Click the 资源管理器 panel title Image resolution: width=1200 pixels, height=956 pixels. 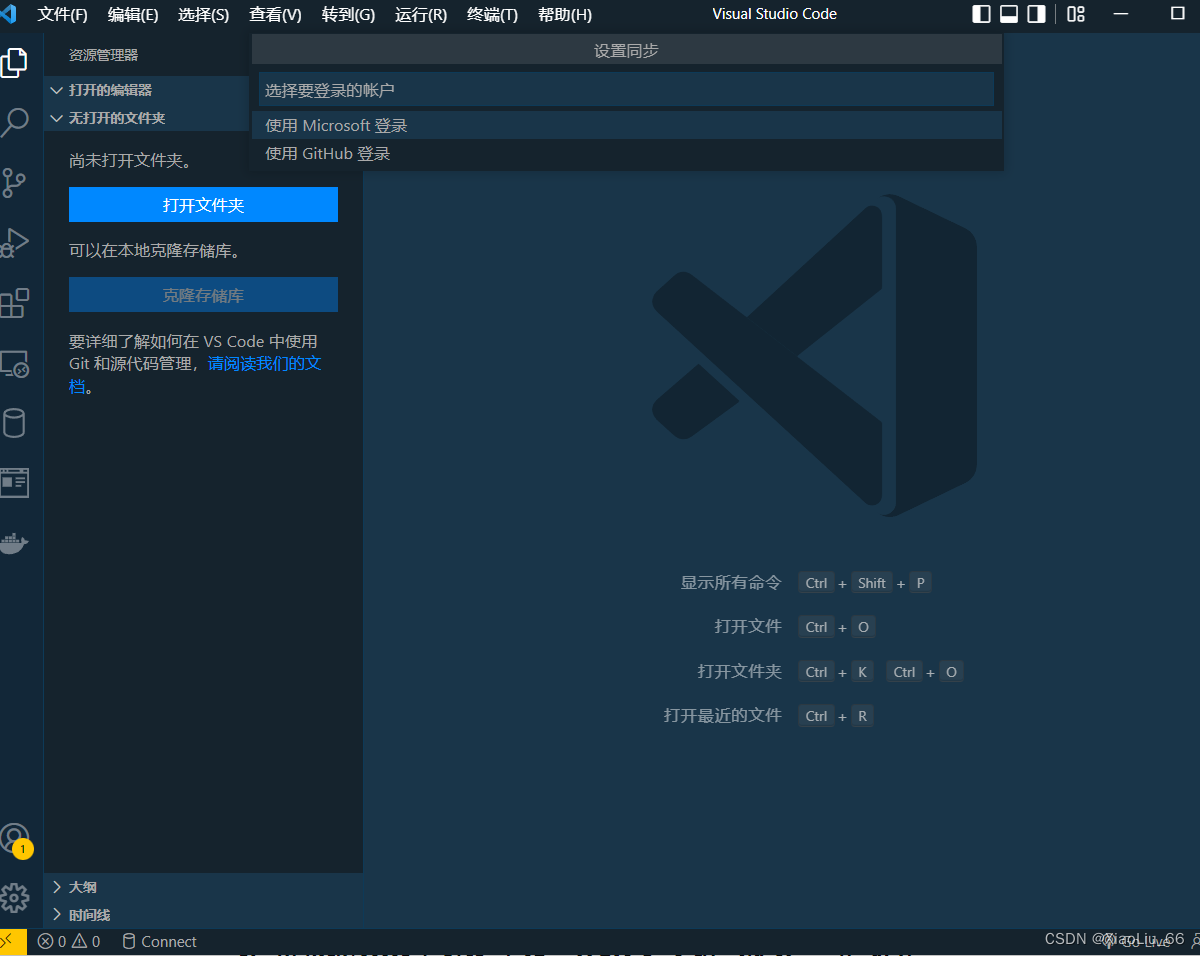[104, 55]
